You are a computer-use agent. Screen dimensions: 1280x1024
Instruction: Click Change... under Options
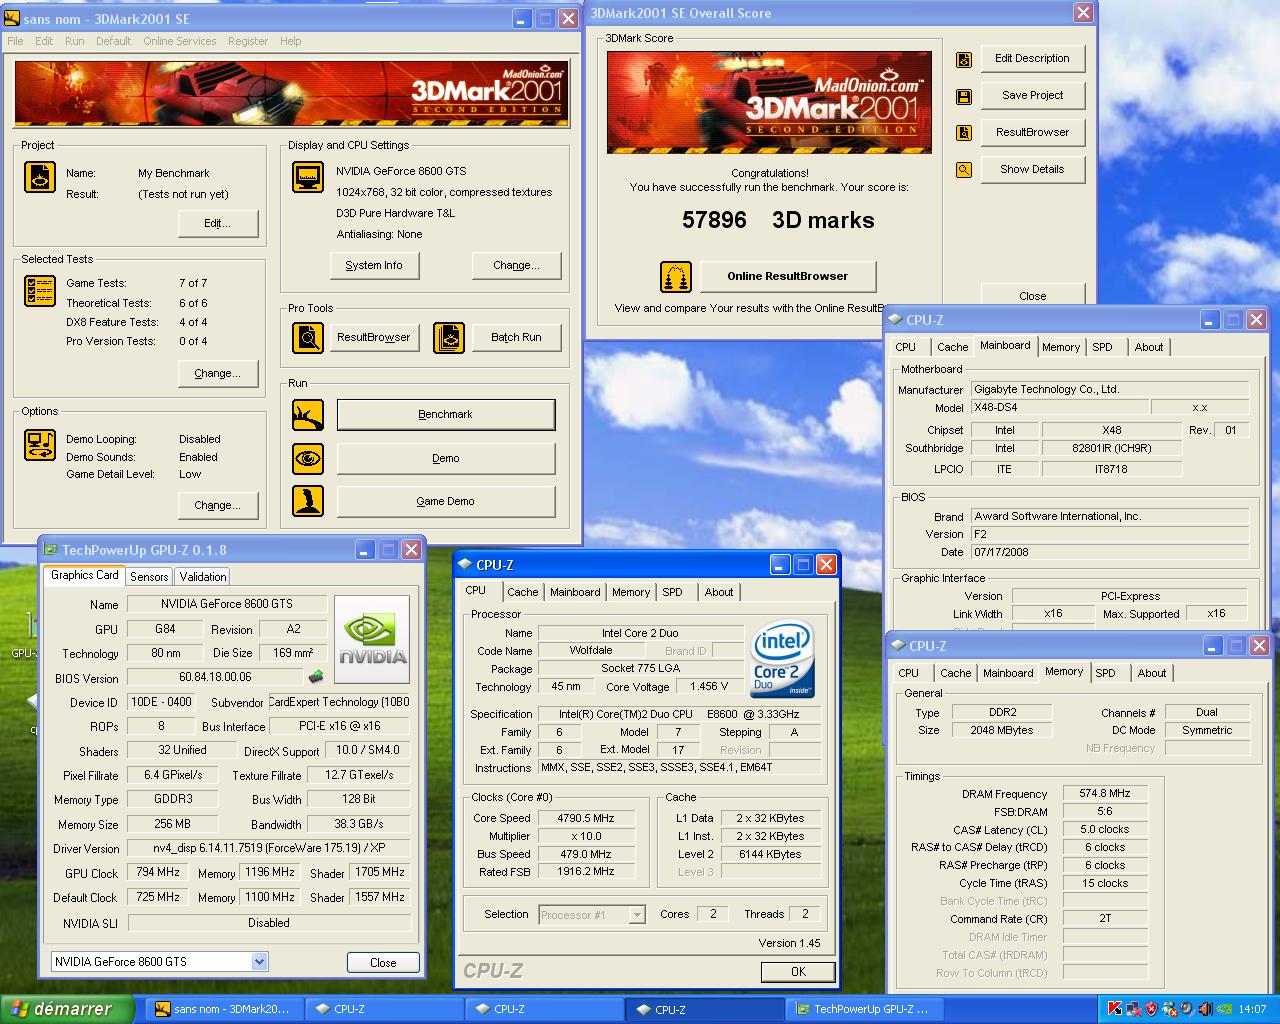coord(217,506)
